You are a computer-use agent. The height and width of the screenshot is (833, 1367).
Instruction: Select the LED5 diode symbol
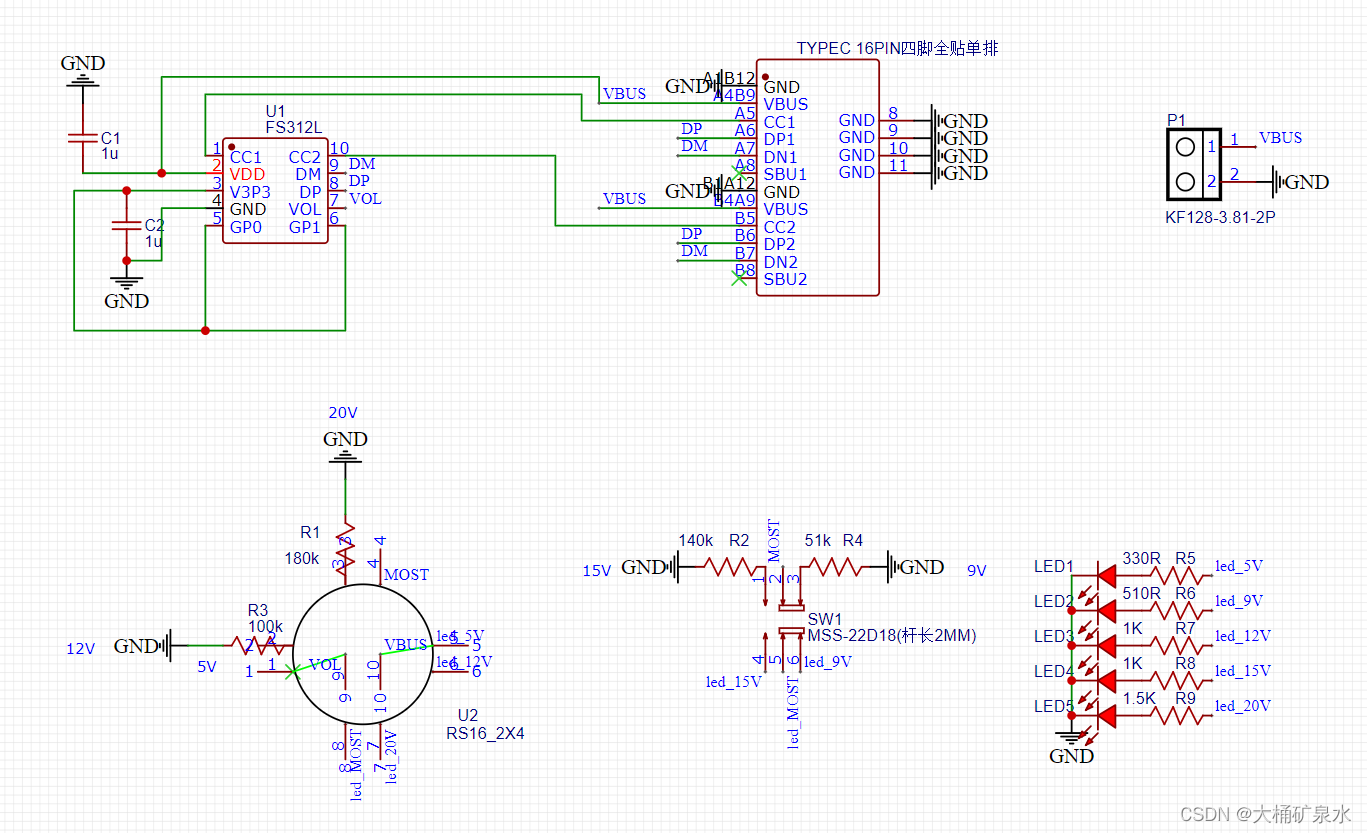pyautogui.click(x=1106, y=715)
